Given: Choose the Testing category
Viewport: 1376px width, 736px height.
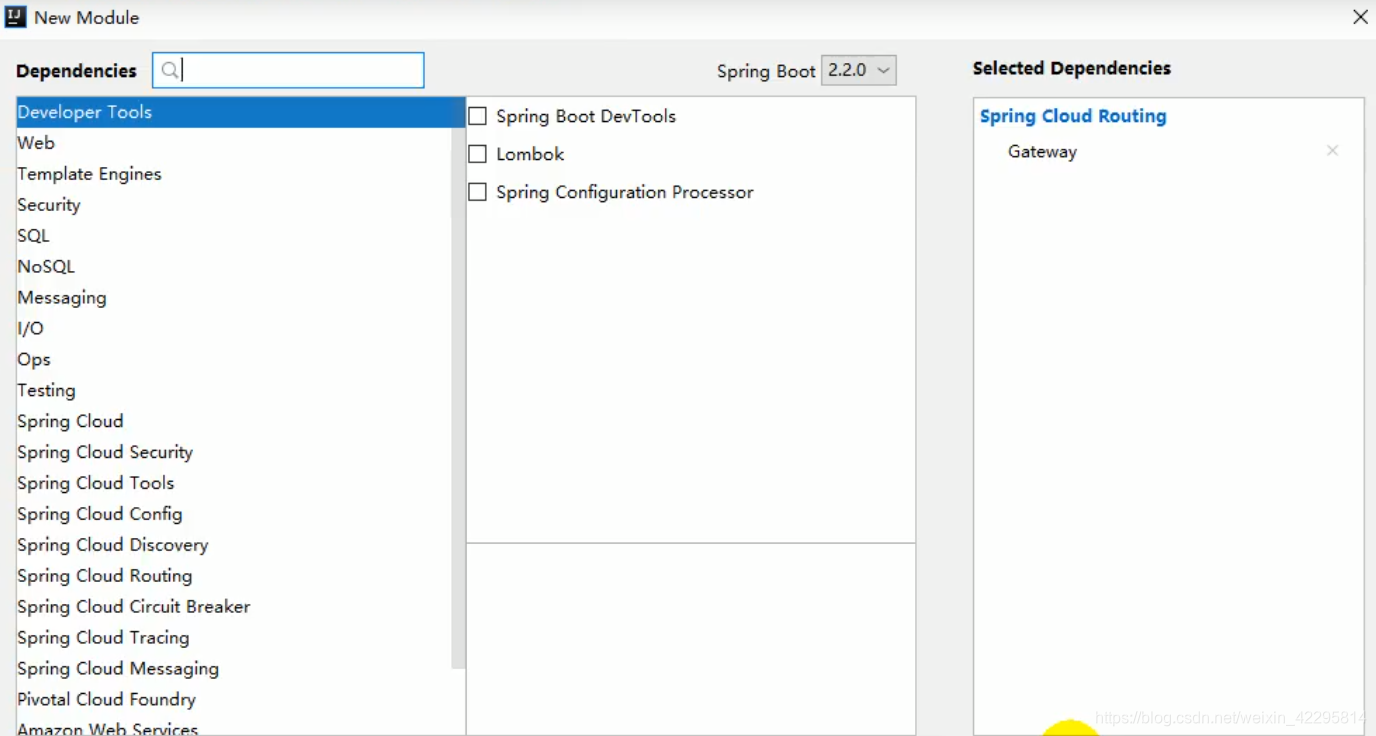Looking at the screenshot, I should (234, 391).
